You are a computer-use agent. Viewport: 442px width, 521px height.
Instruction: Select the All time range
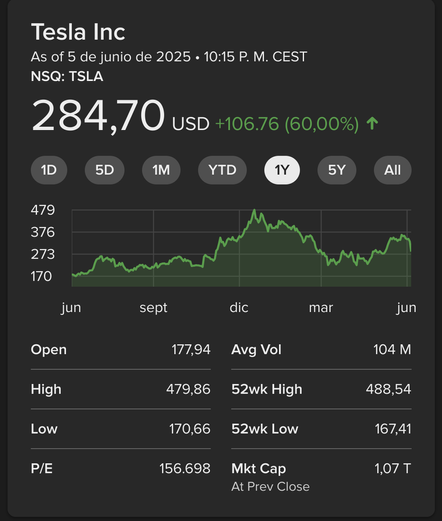pyautogui.click(x=393, y=170)
